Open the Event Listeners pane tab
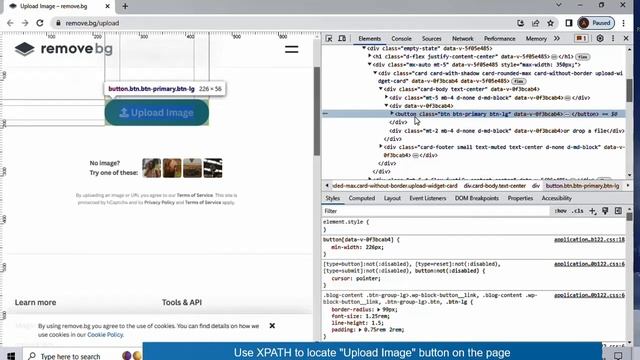 pyautogui.click(x=428, y=198)
